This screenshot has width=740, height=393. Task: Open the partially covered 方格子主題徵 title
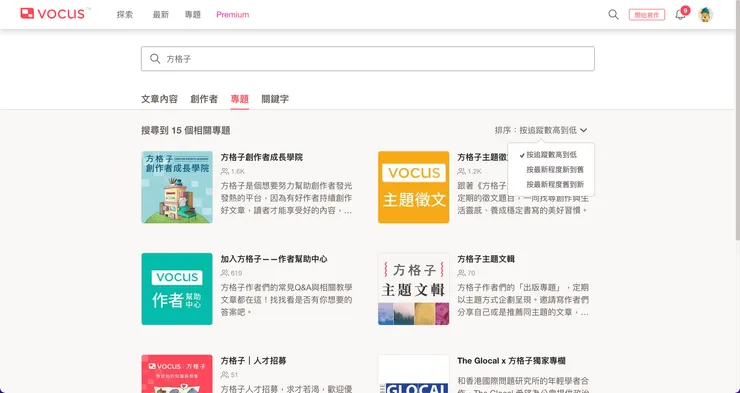482,158
